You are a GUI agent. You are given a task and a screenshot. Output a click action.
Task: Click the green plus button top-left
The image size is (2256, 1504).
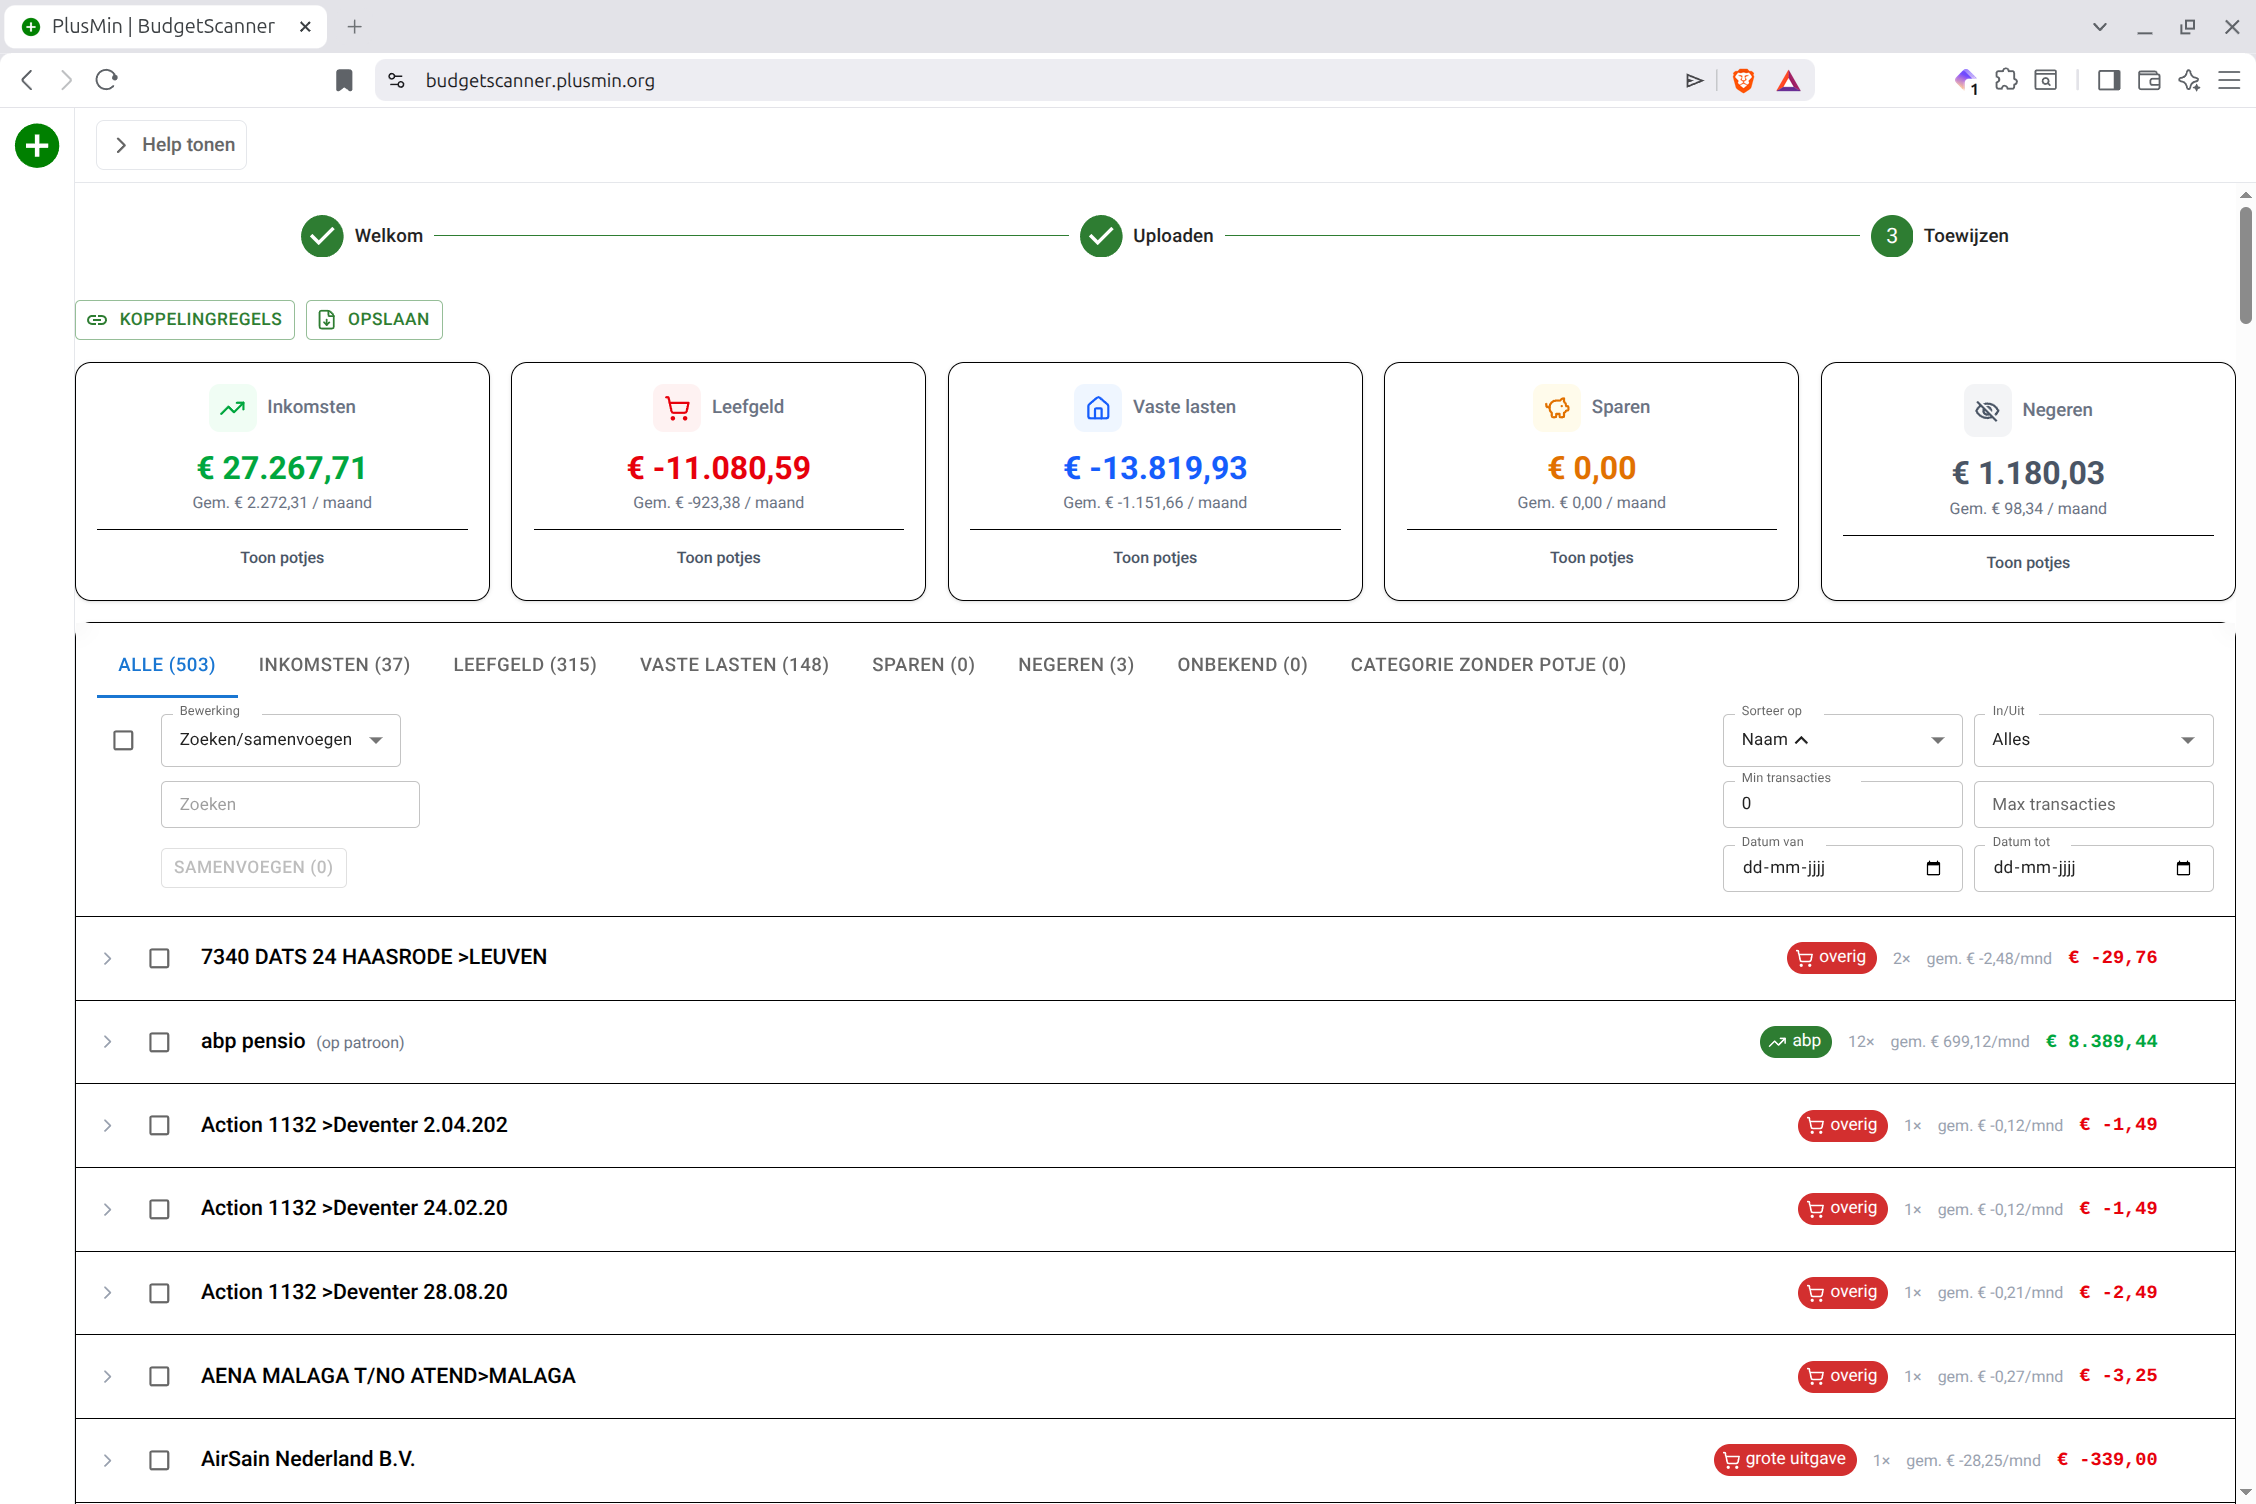coord(37,146)
